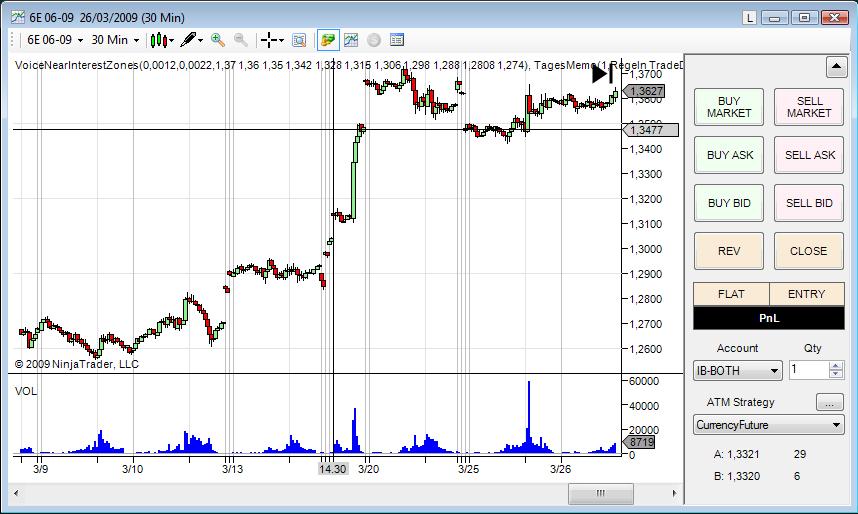Click the BUY ASK button

point(729,155)
